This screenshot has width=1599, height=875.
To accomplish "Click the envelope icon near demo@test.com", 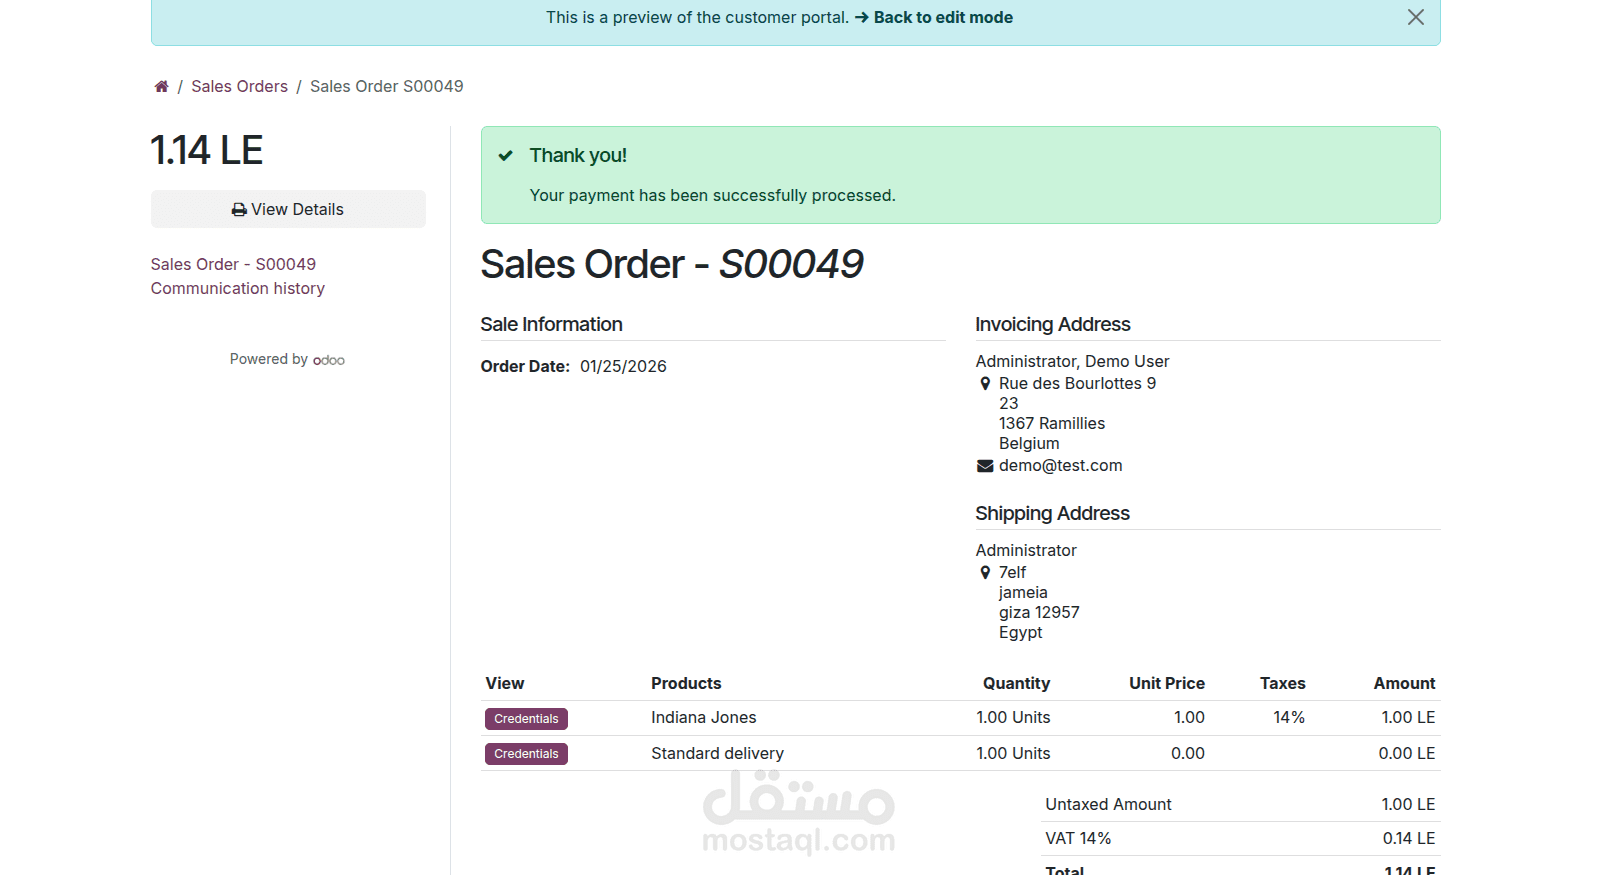I will [x=985, y=466].
